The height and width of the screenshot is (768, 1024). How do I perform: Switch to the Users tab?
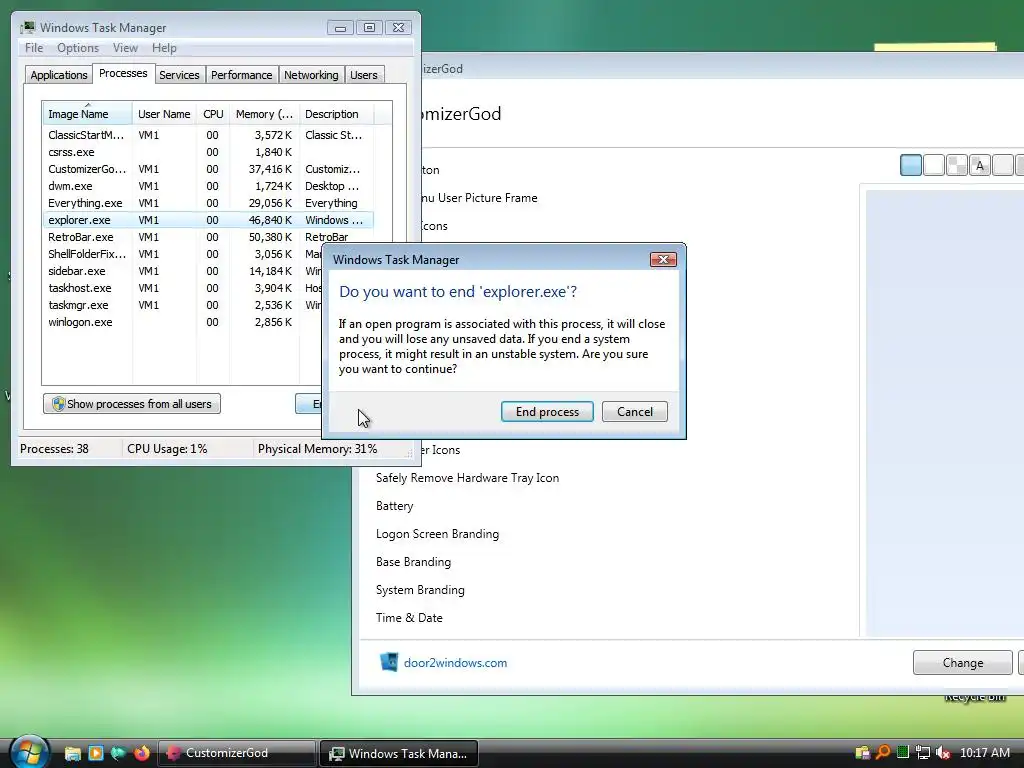[363, 74]
